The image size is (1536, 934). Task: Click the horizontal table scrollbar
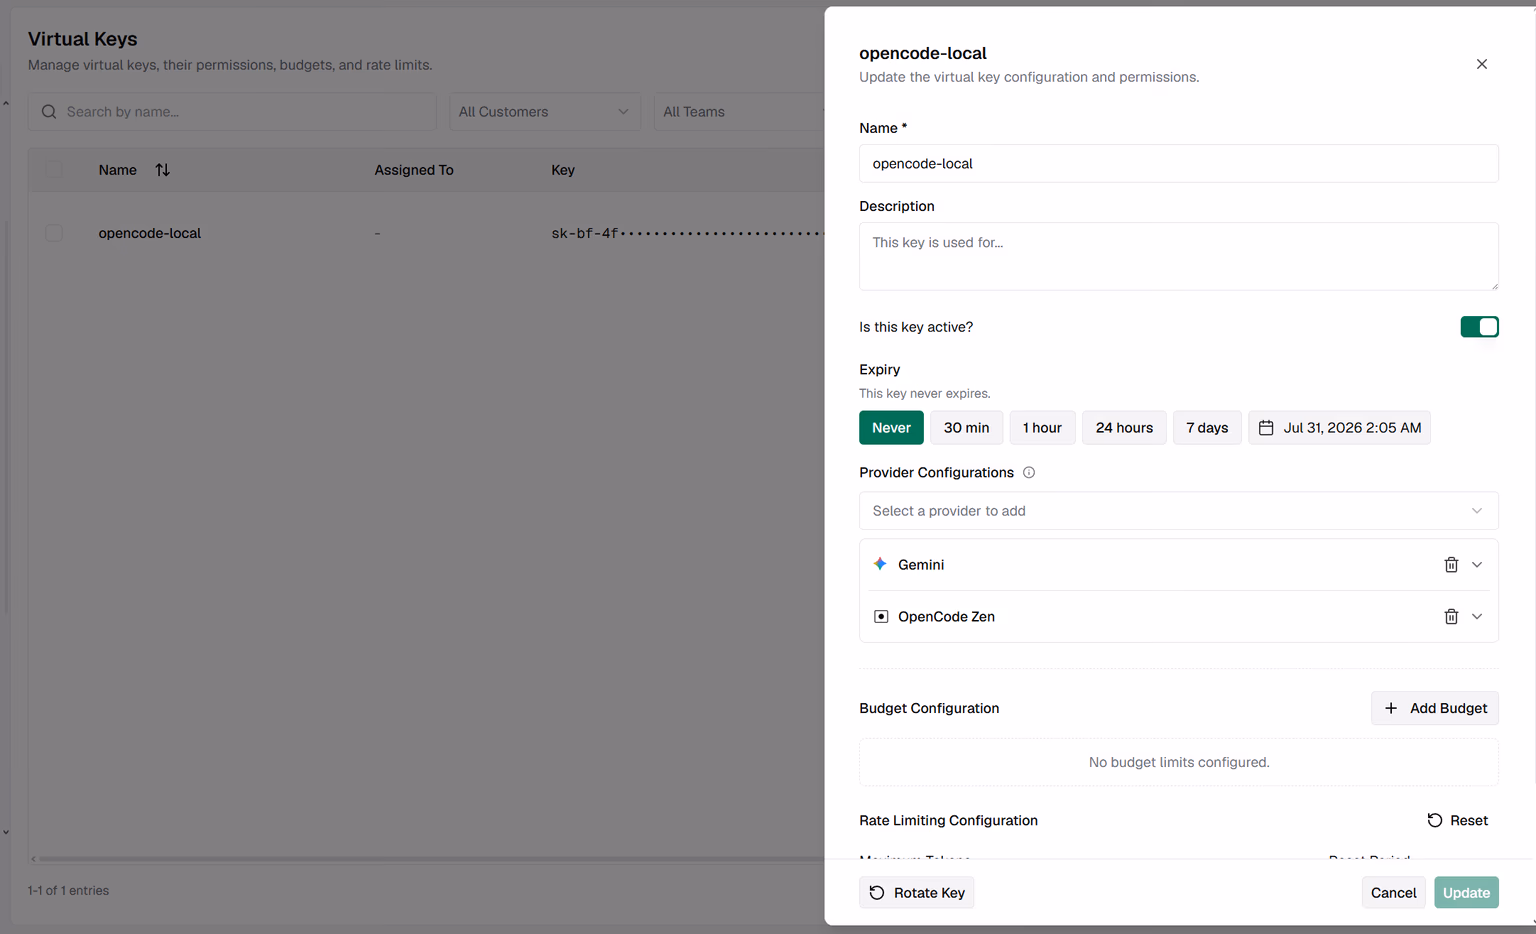coord(430,859)
